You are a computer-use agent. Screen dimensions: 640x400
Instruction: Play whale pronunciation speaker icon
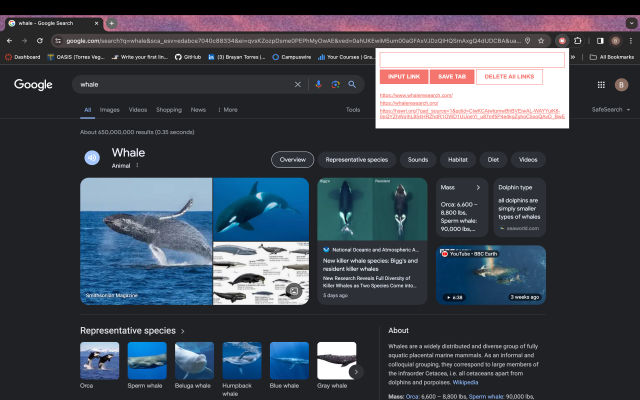coord(92,158)
